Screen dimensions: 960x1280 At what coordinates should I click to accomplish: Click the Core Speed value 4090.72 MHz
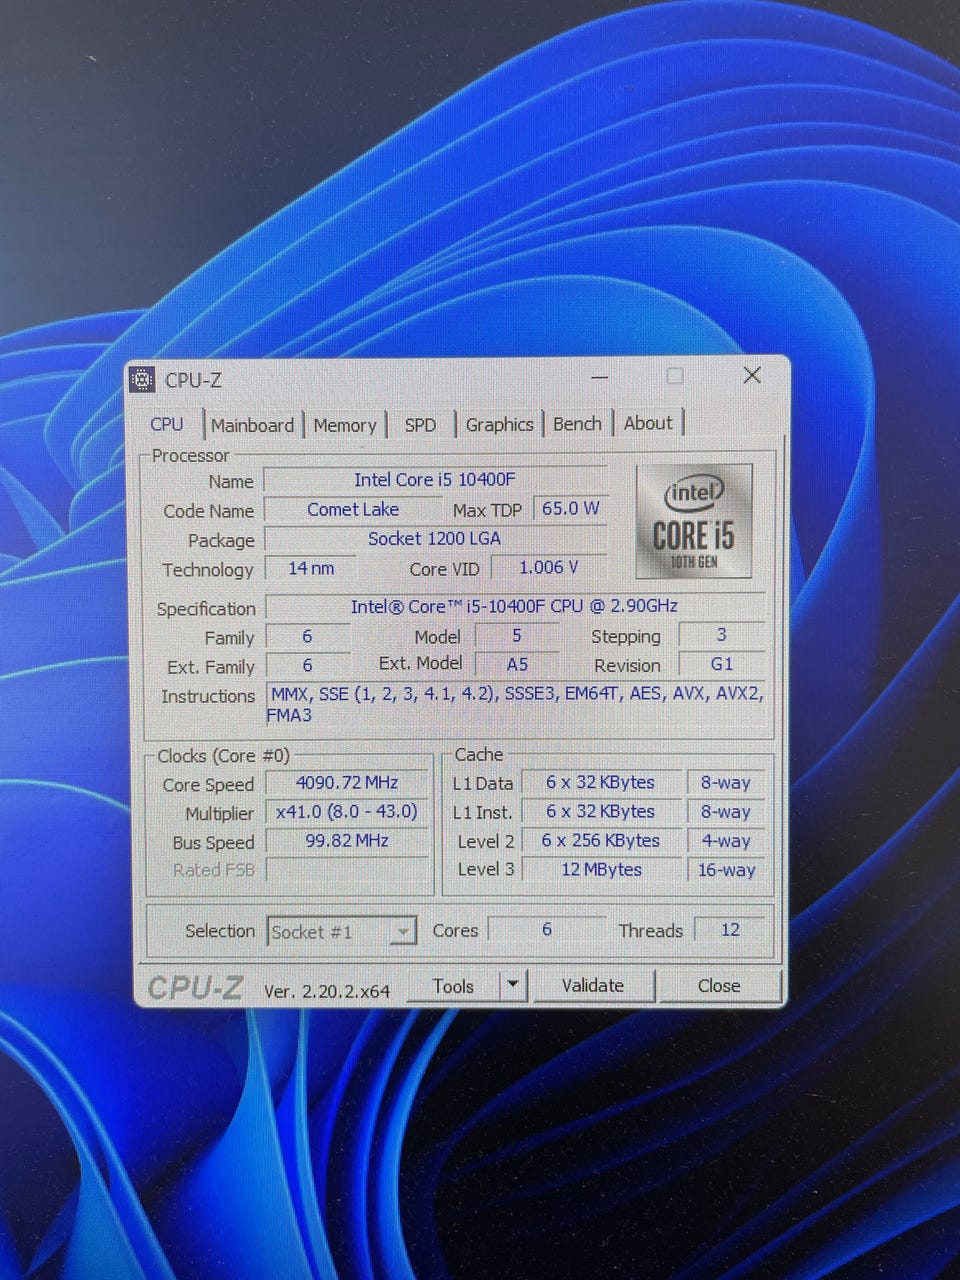(347, 783)
